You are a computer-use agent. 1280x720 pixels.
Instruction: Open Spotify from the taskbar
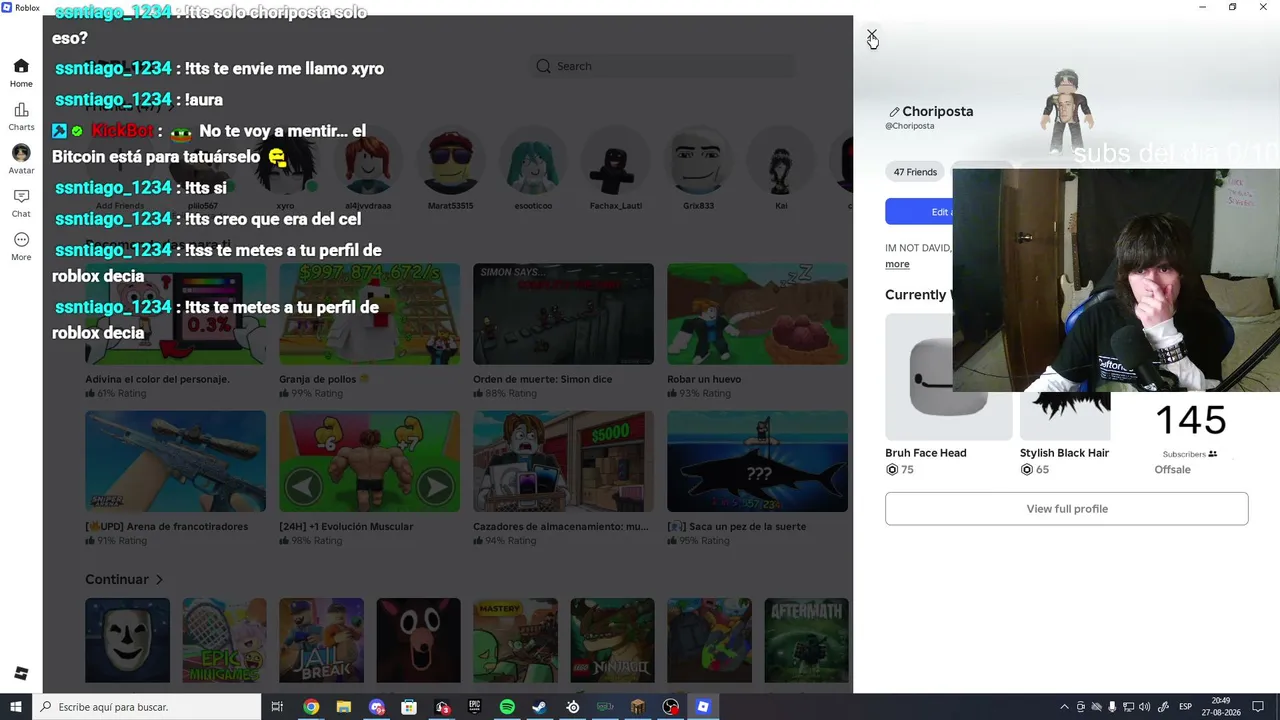coord(507,707)
